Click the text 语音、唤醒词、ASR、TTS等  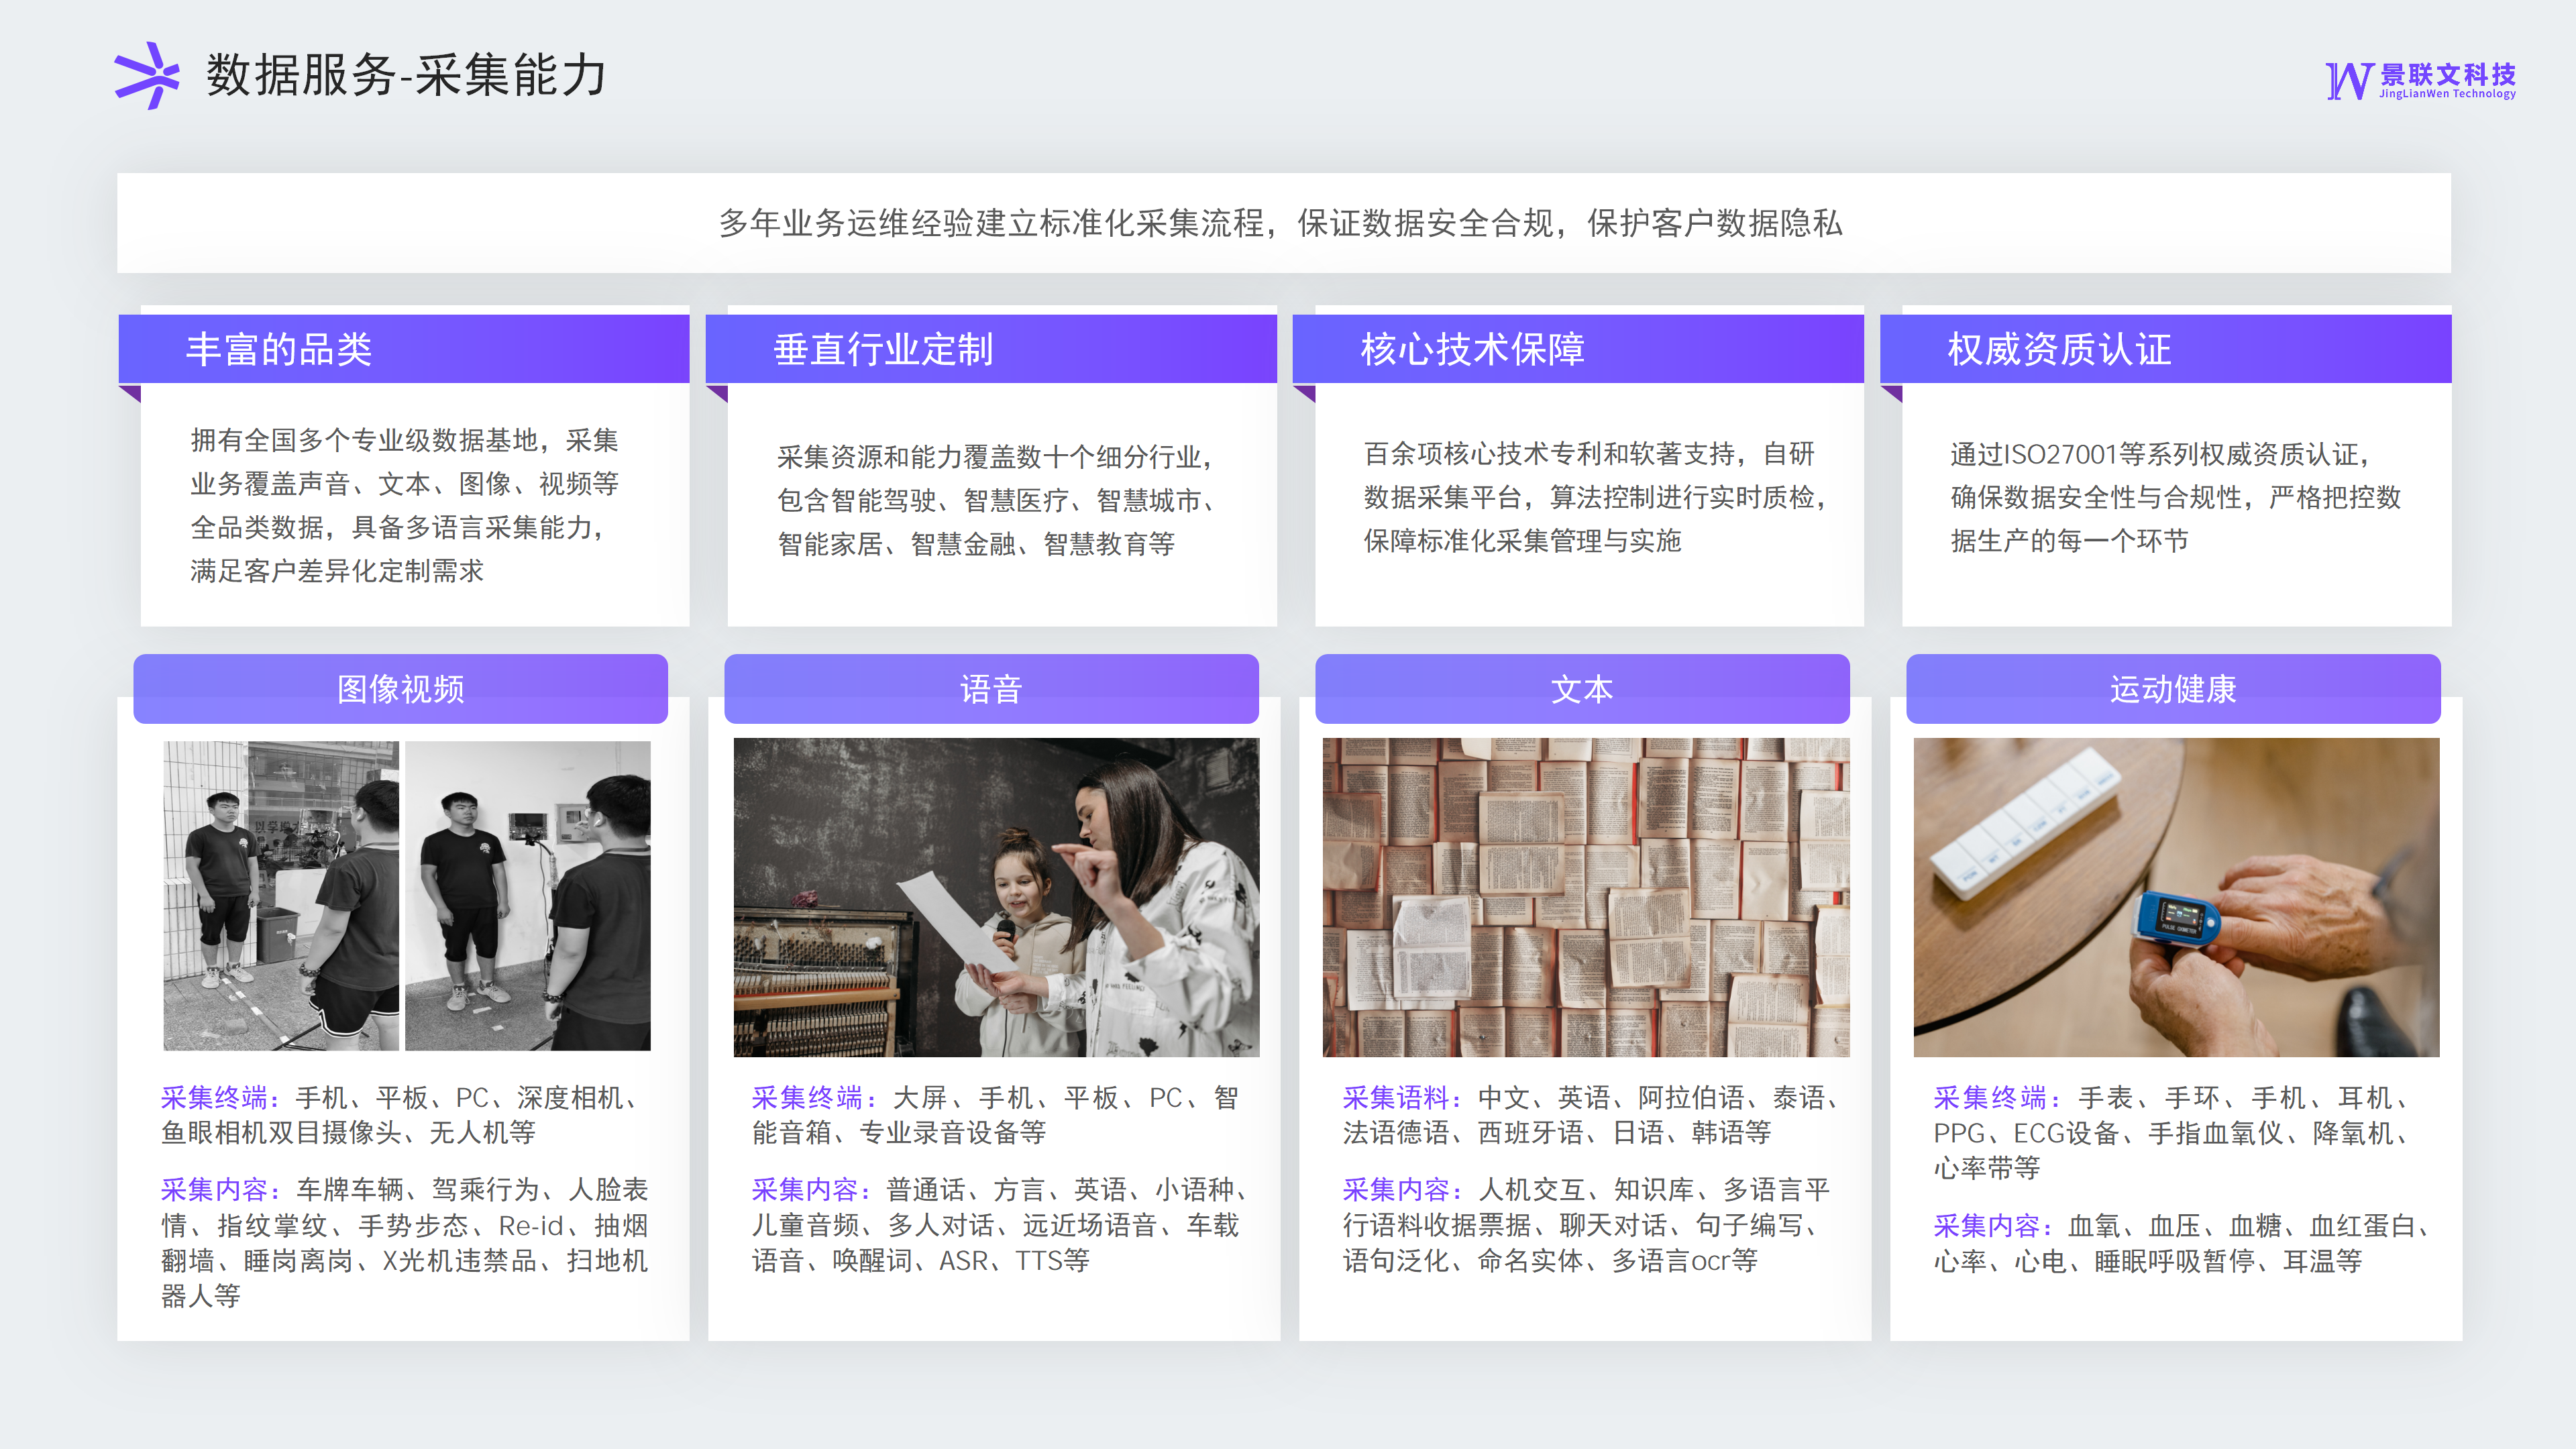pyautogui.click(x=920, y=1261)
